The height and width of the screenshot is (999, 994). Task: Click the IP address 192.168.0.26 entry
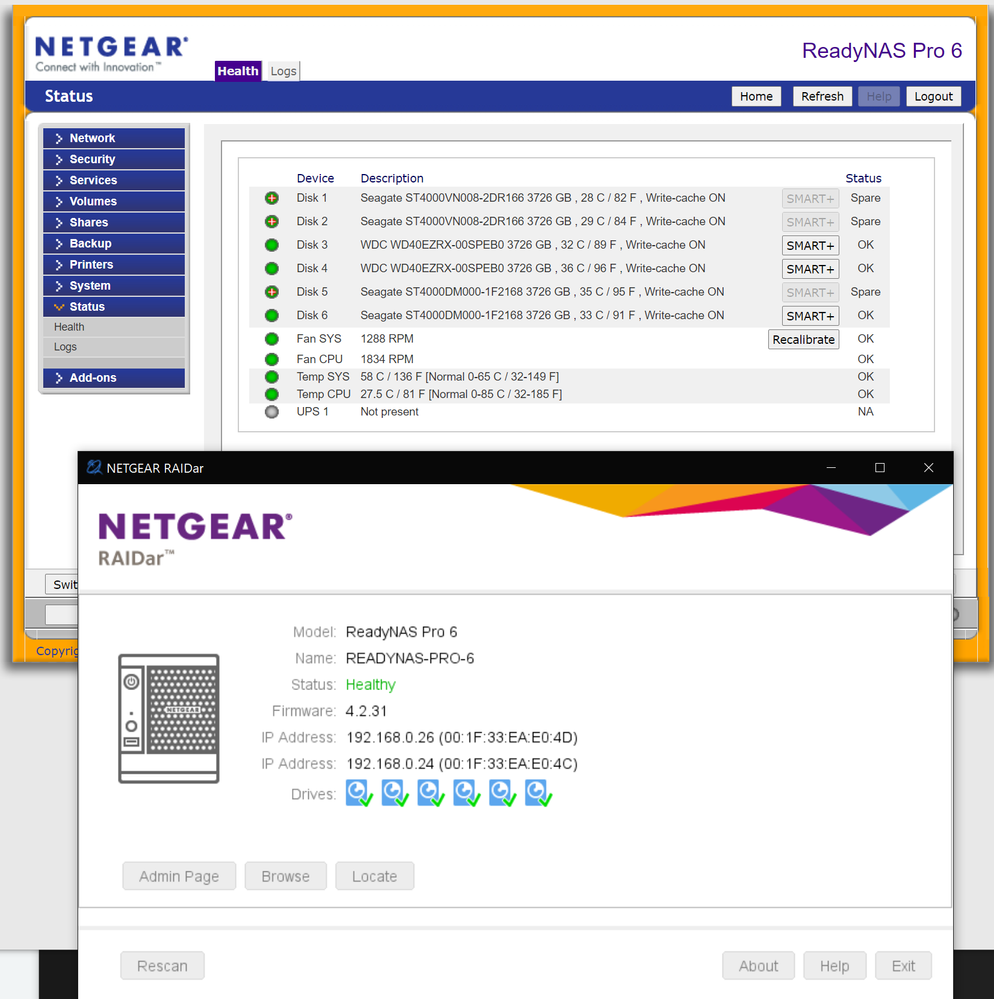462,738
